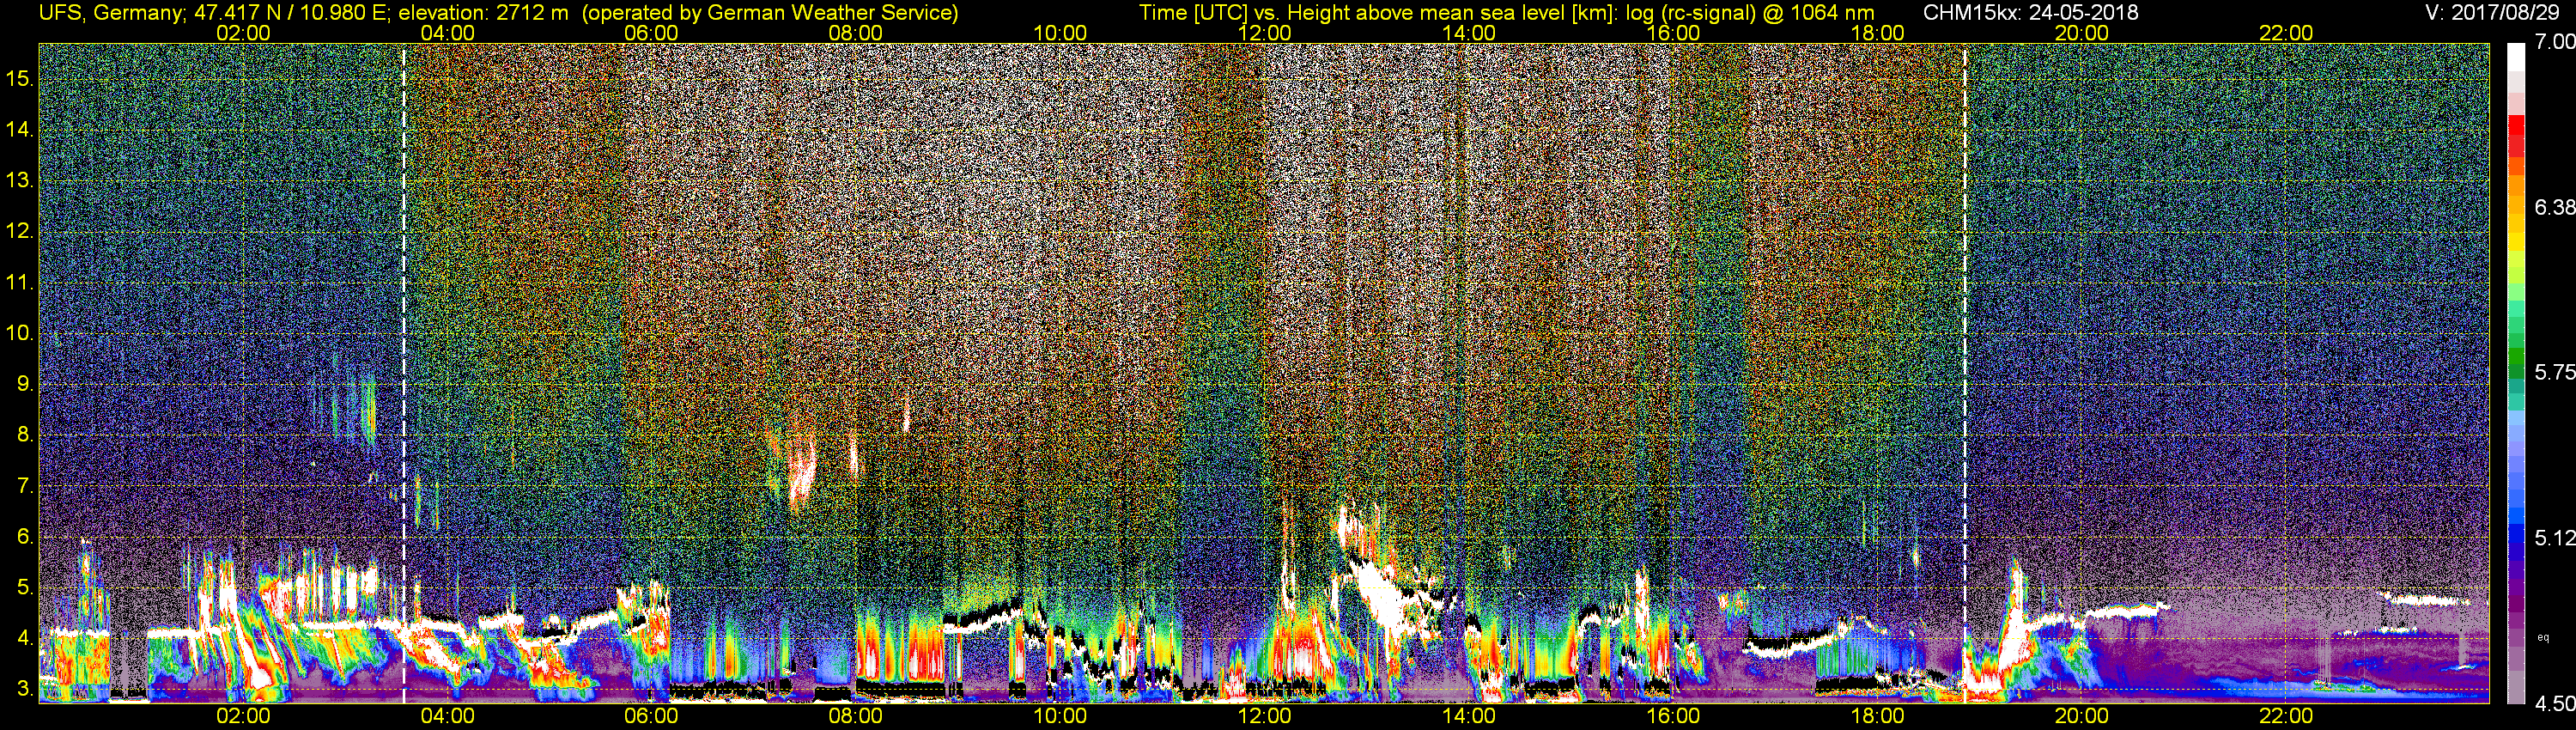Click the height axis label '5.'
The width and height of the screenshot is (2576, 730).
click(x=25, y=587)
